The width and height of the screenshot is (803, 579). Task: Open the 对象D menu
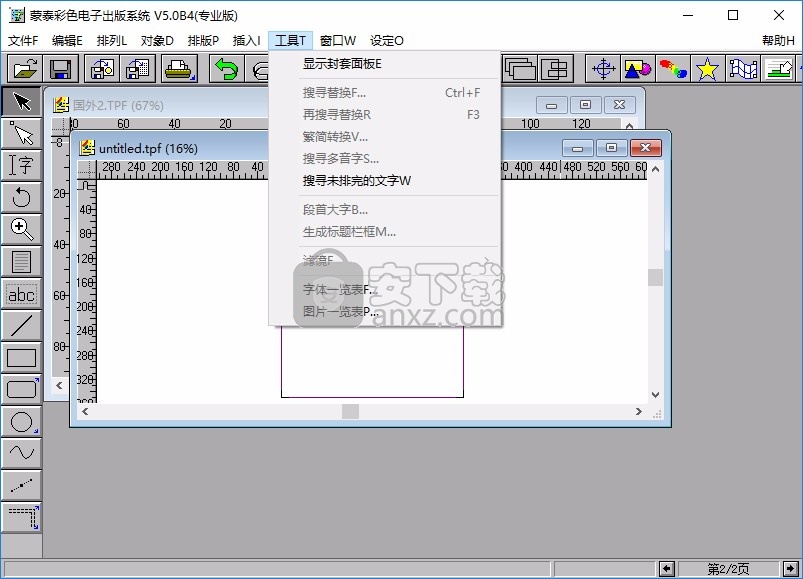click(x=157, y=40)
